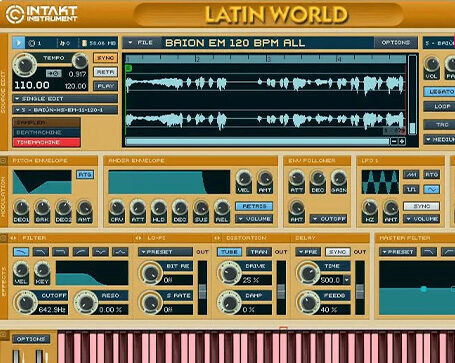
Task: Toggle the tempo SYNC button
Action: [105, 58]
